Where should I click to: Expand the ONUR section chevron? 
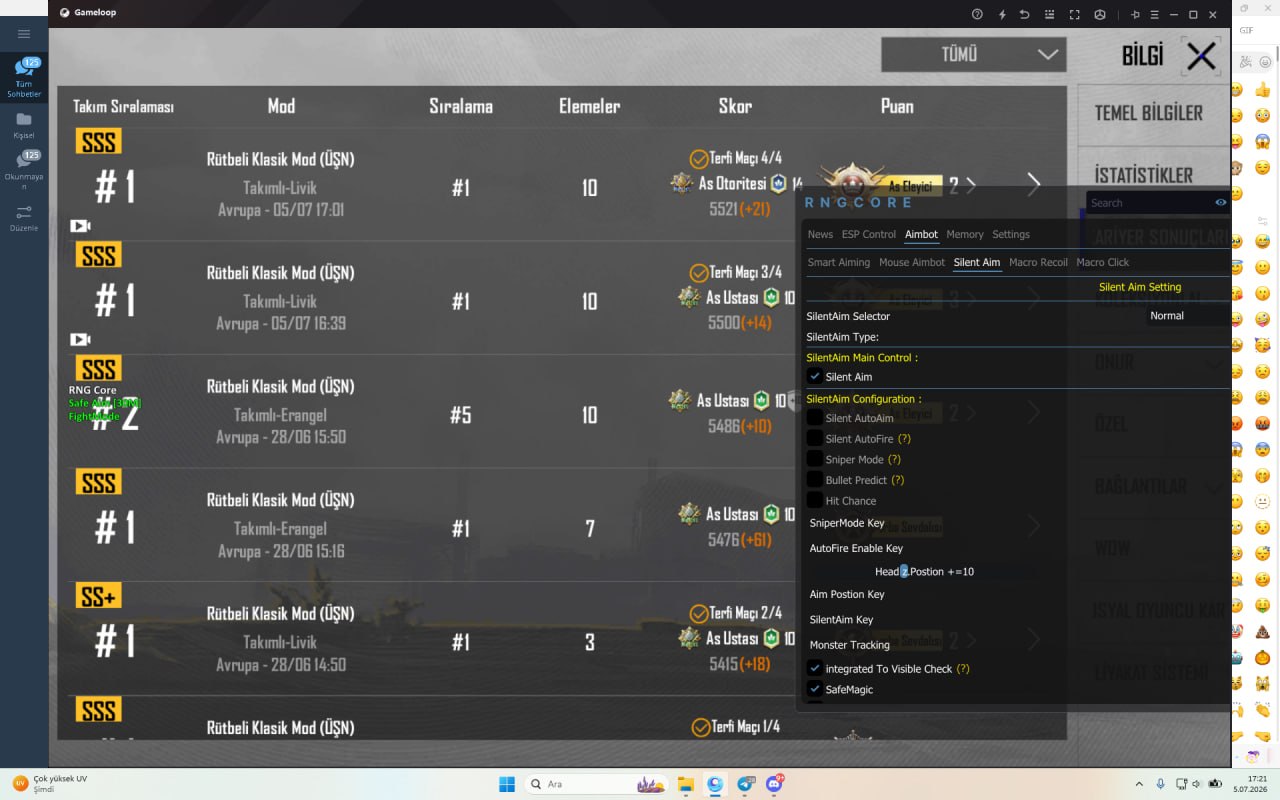point(1216,364)
